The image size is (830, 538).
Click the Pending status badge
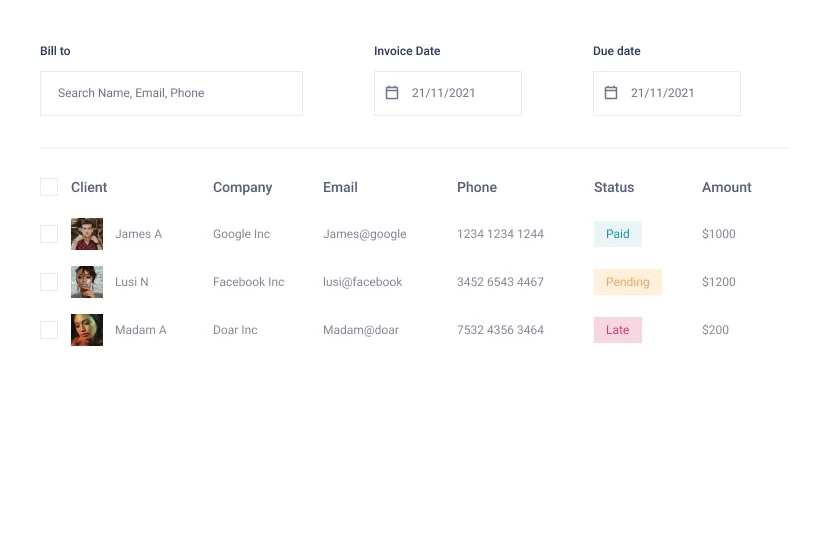627,282
